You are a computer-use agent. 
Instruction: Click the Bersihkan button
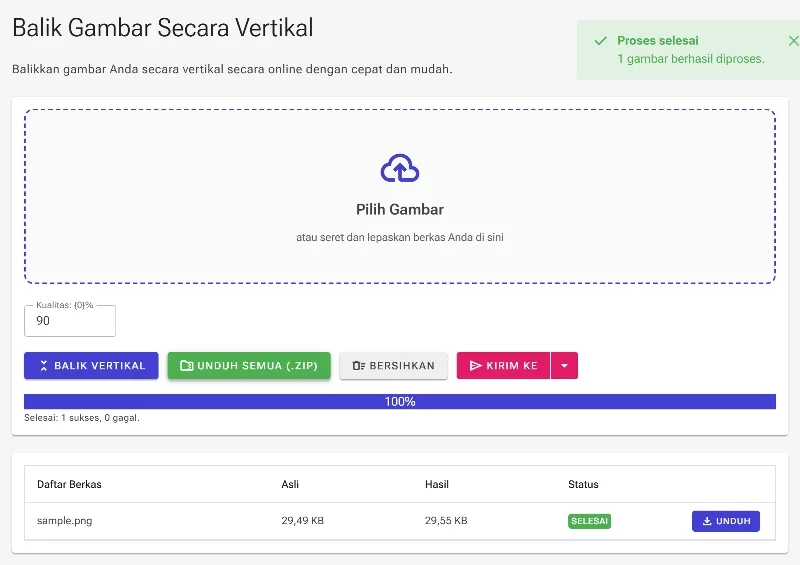pyautogui.click(x=393, y=365)
